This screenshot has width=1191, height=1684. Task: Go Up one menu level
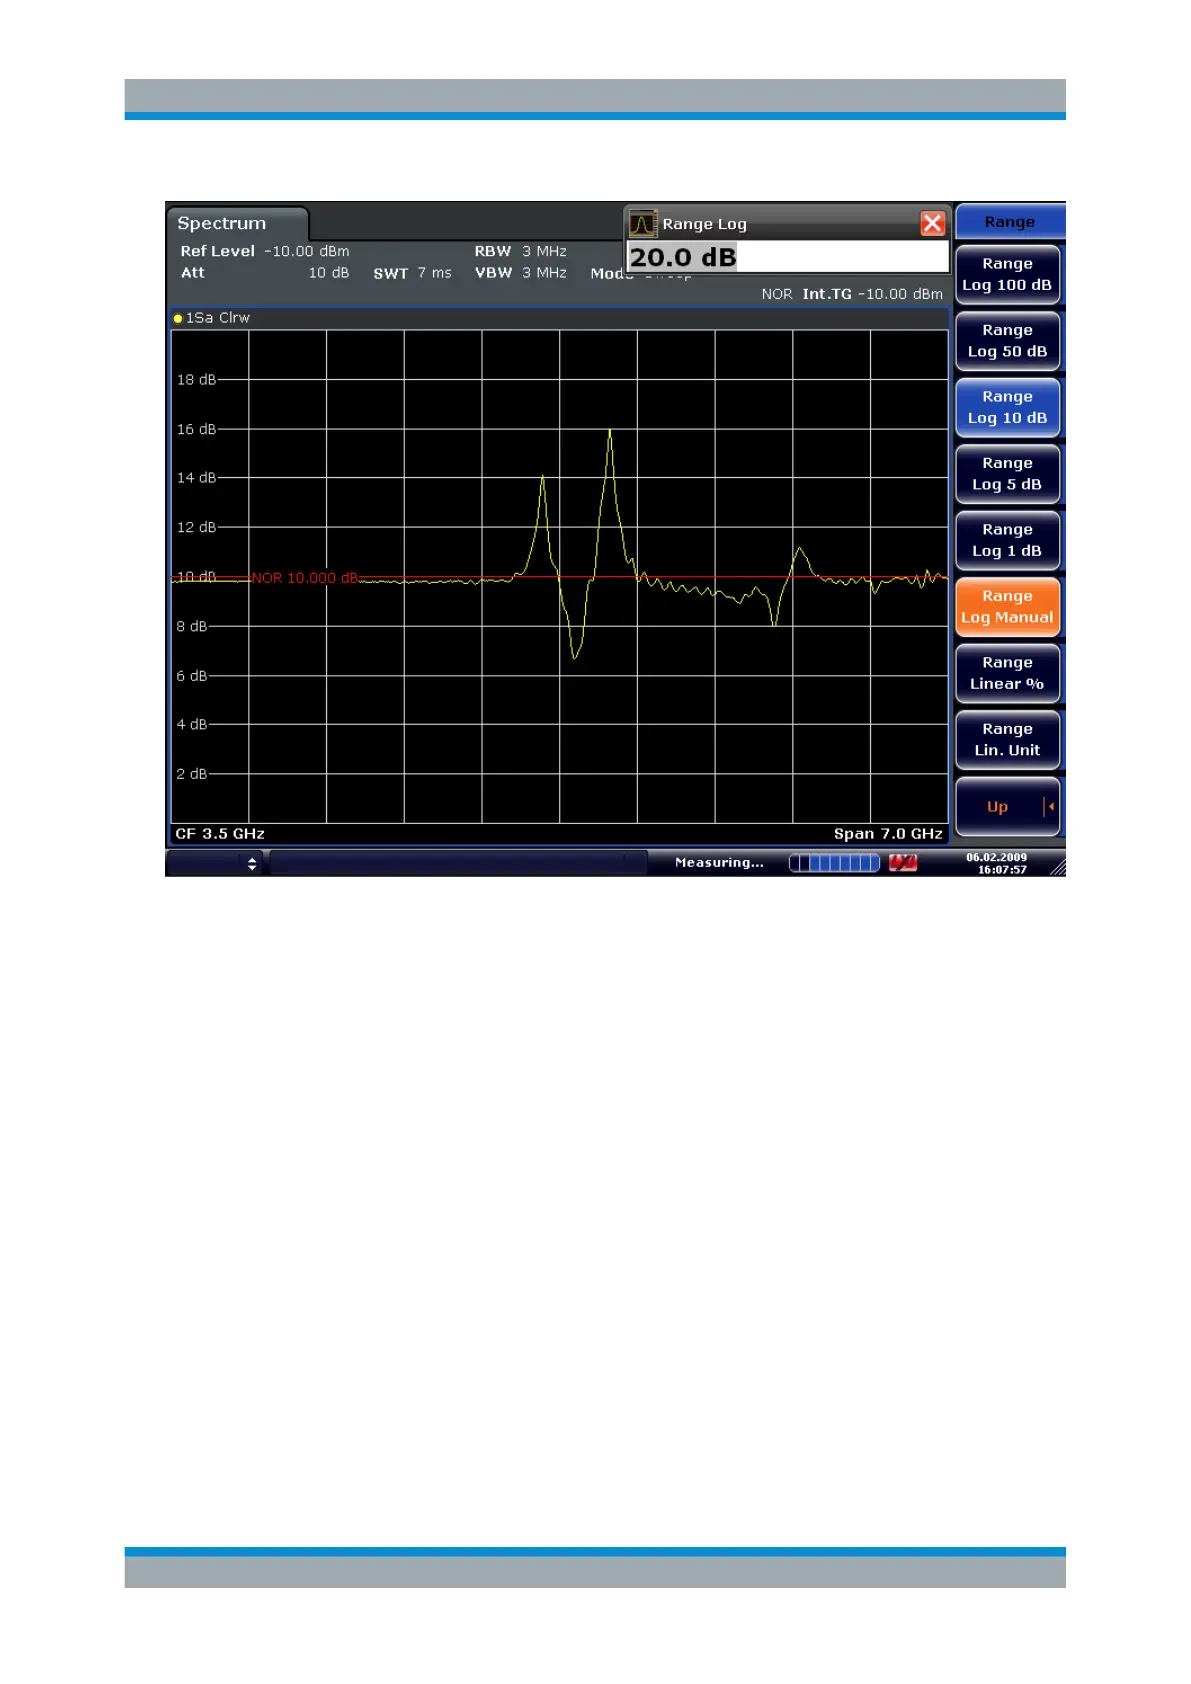[1007, 806]
